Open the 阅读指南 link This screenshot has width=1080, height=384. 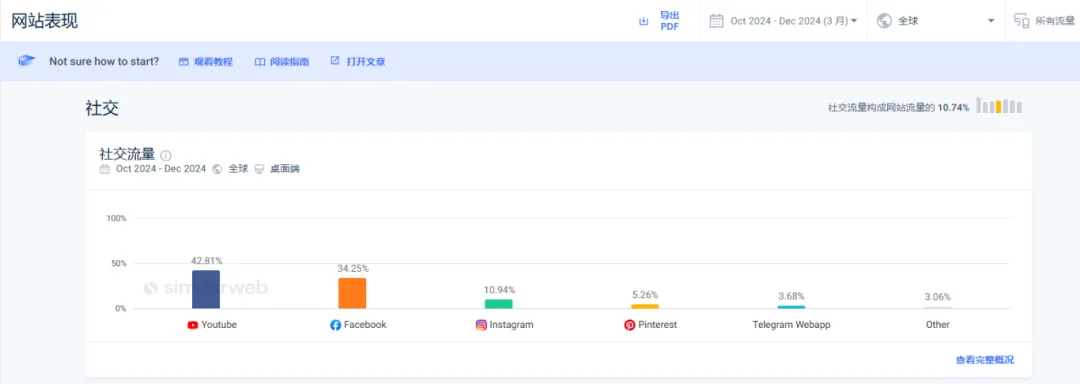[x=282, y=61]
